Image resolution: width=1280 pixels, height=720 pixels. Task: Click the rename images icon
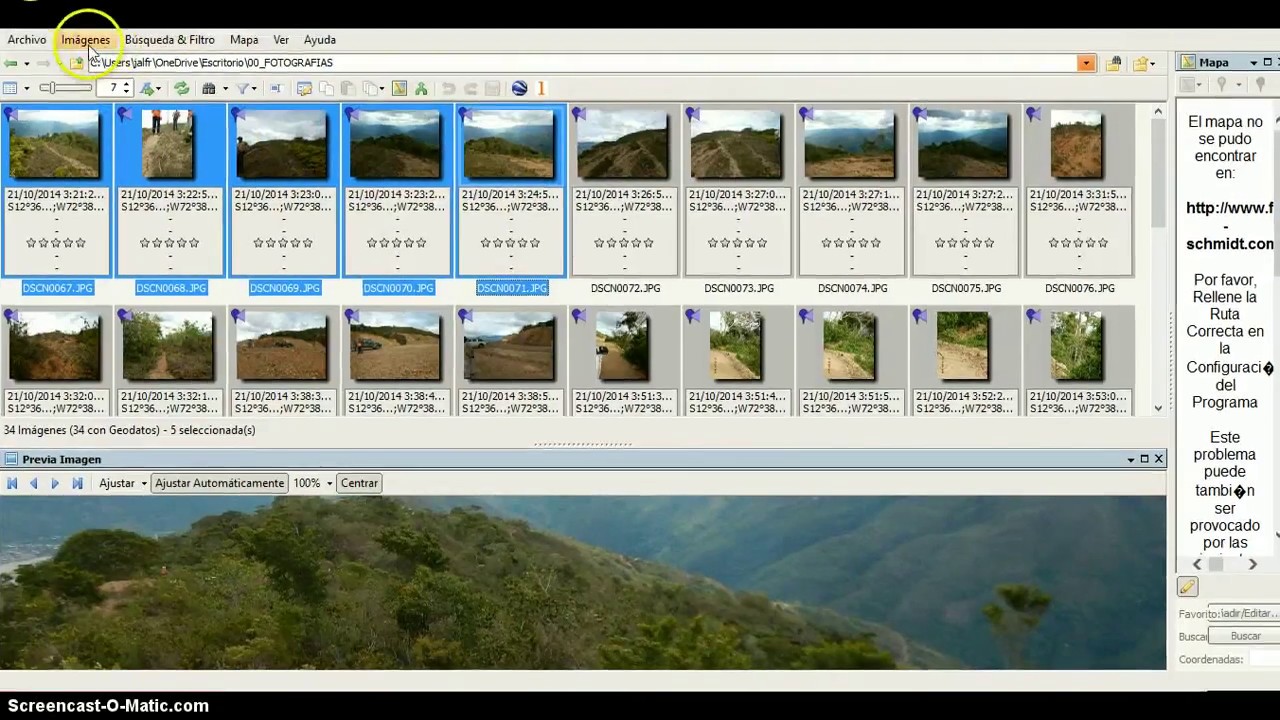pyautogui.click(x=276, y=88)
